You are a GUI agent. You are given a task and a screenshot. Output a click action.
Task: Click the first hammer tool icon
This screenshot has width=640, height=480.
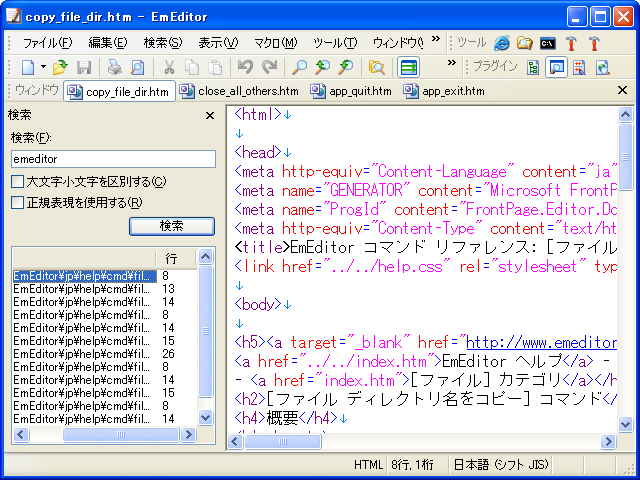[x=571, y=43]
